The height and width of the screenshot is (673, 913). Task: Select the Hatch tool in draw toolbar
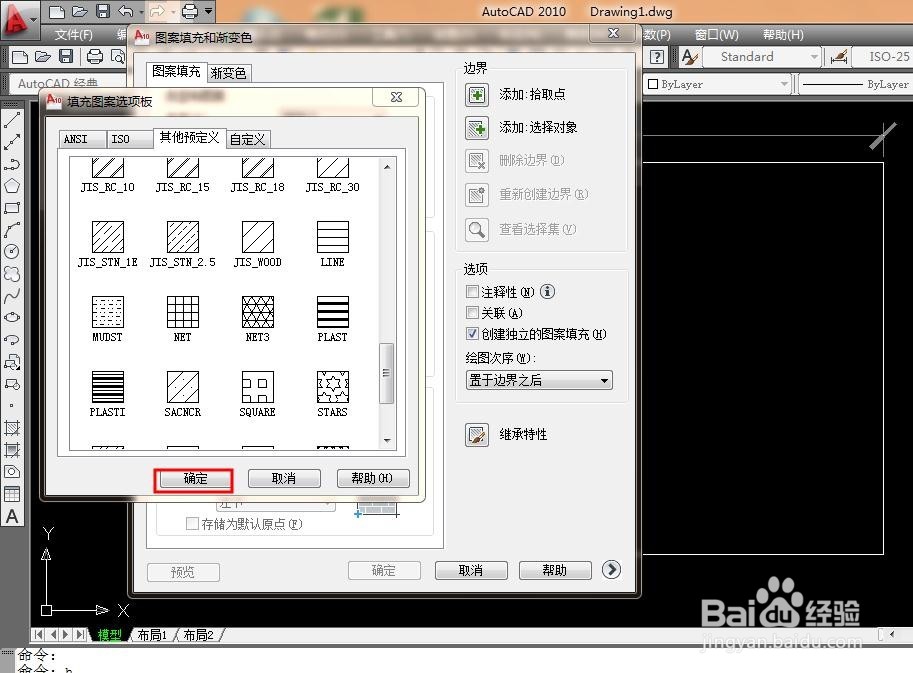pyautogui.click(x=12, y=428)
